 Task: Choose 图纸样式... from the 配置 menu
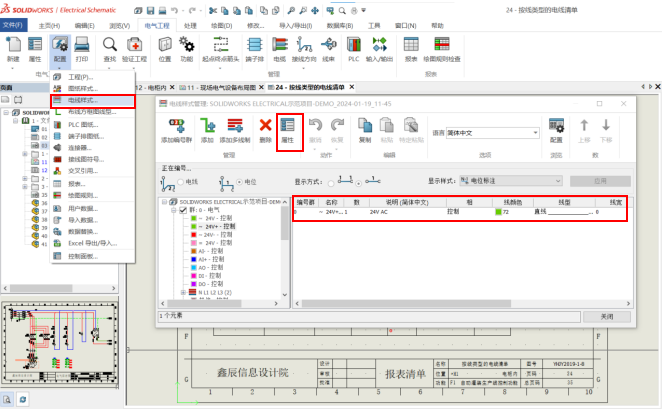pyautogui.click(x=92, y=89)
